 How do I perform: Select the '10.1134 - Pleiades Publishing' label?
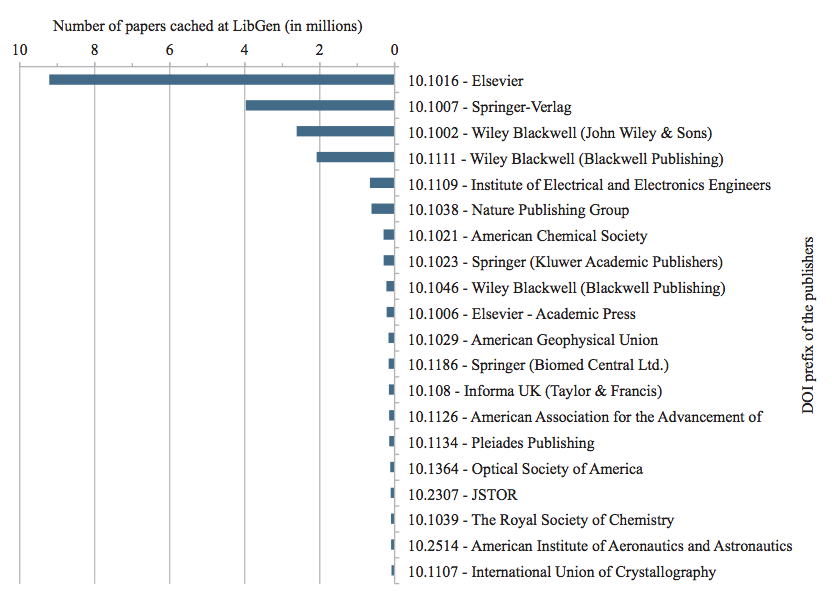[x=501, y=443]
